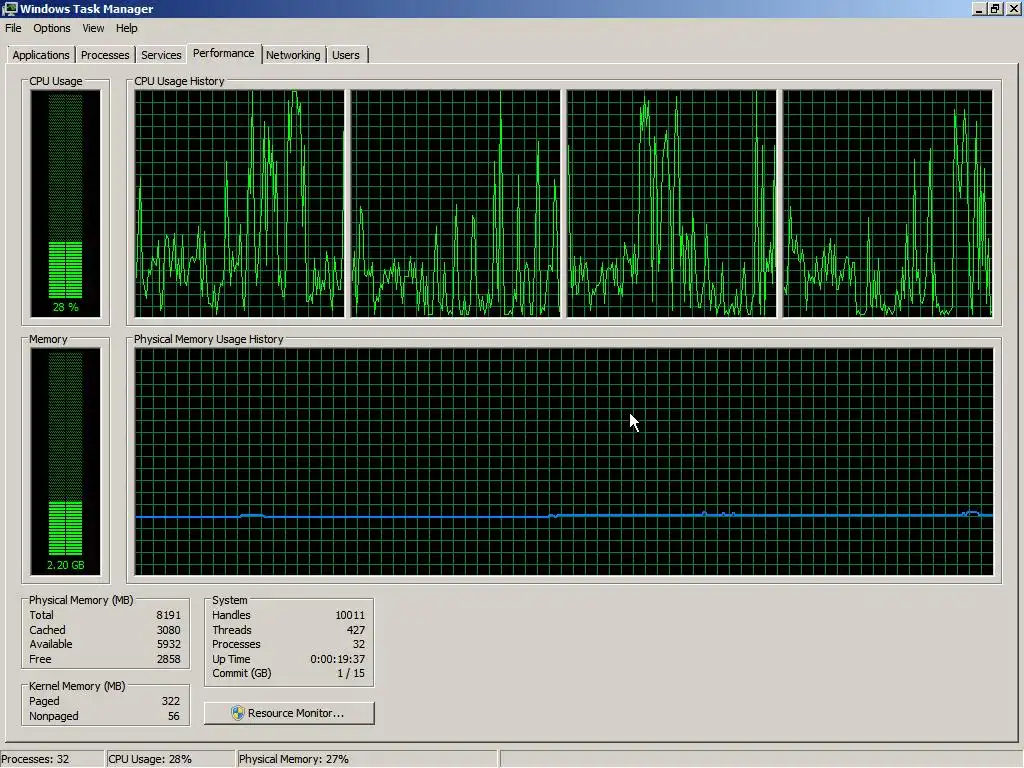Viewport: 1024px width, 768px height.
Task: Click the third CPU usage history graph
Action: (x=671, y=204)
